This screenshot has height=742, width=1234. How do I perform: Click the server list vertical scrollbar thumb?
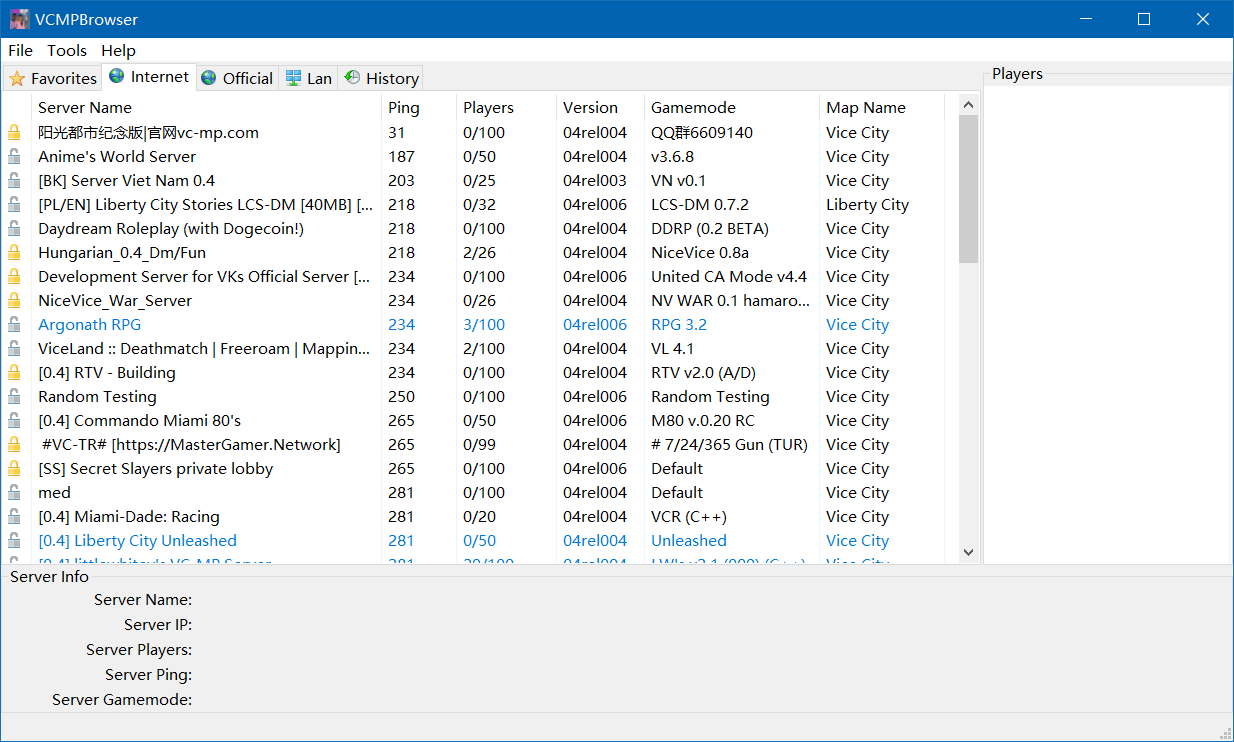pos(968,188)
